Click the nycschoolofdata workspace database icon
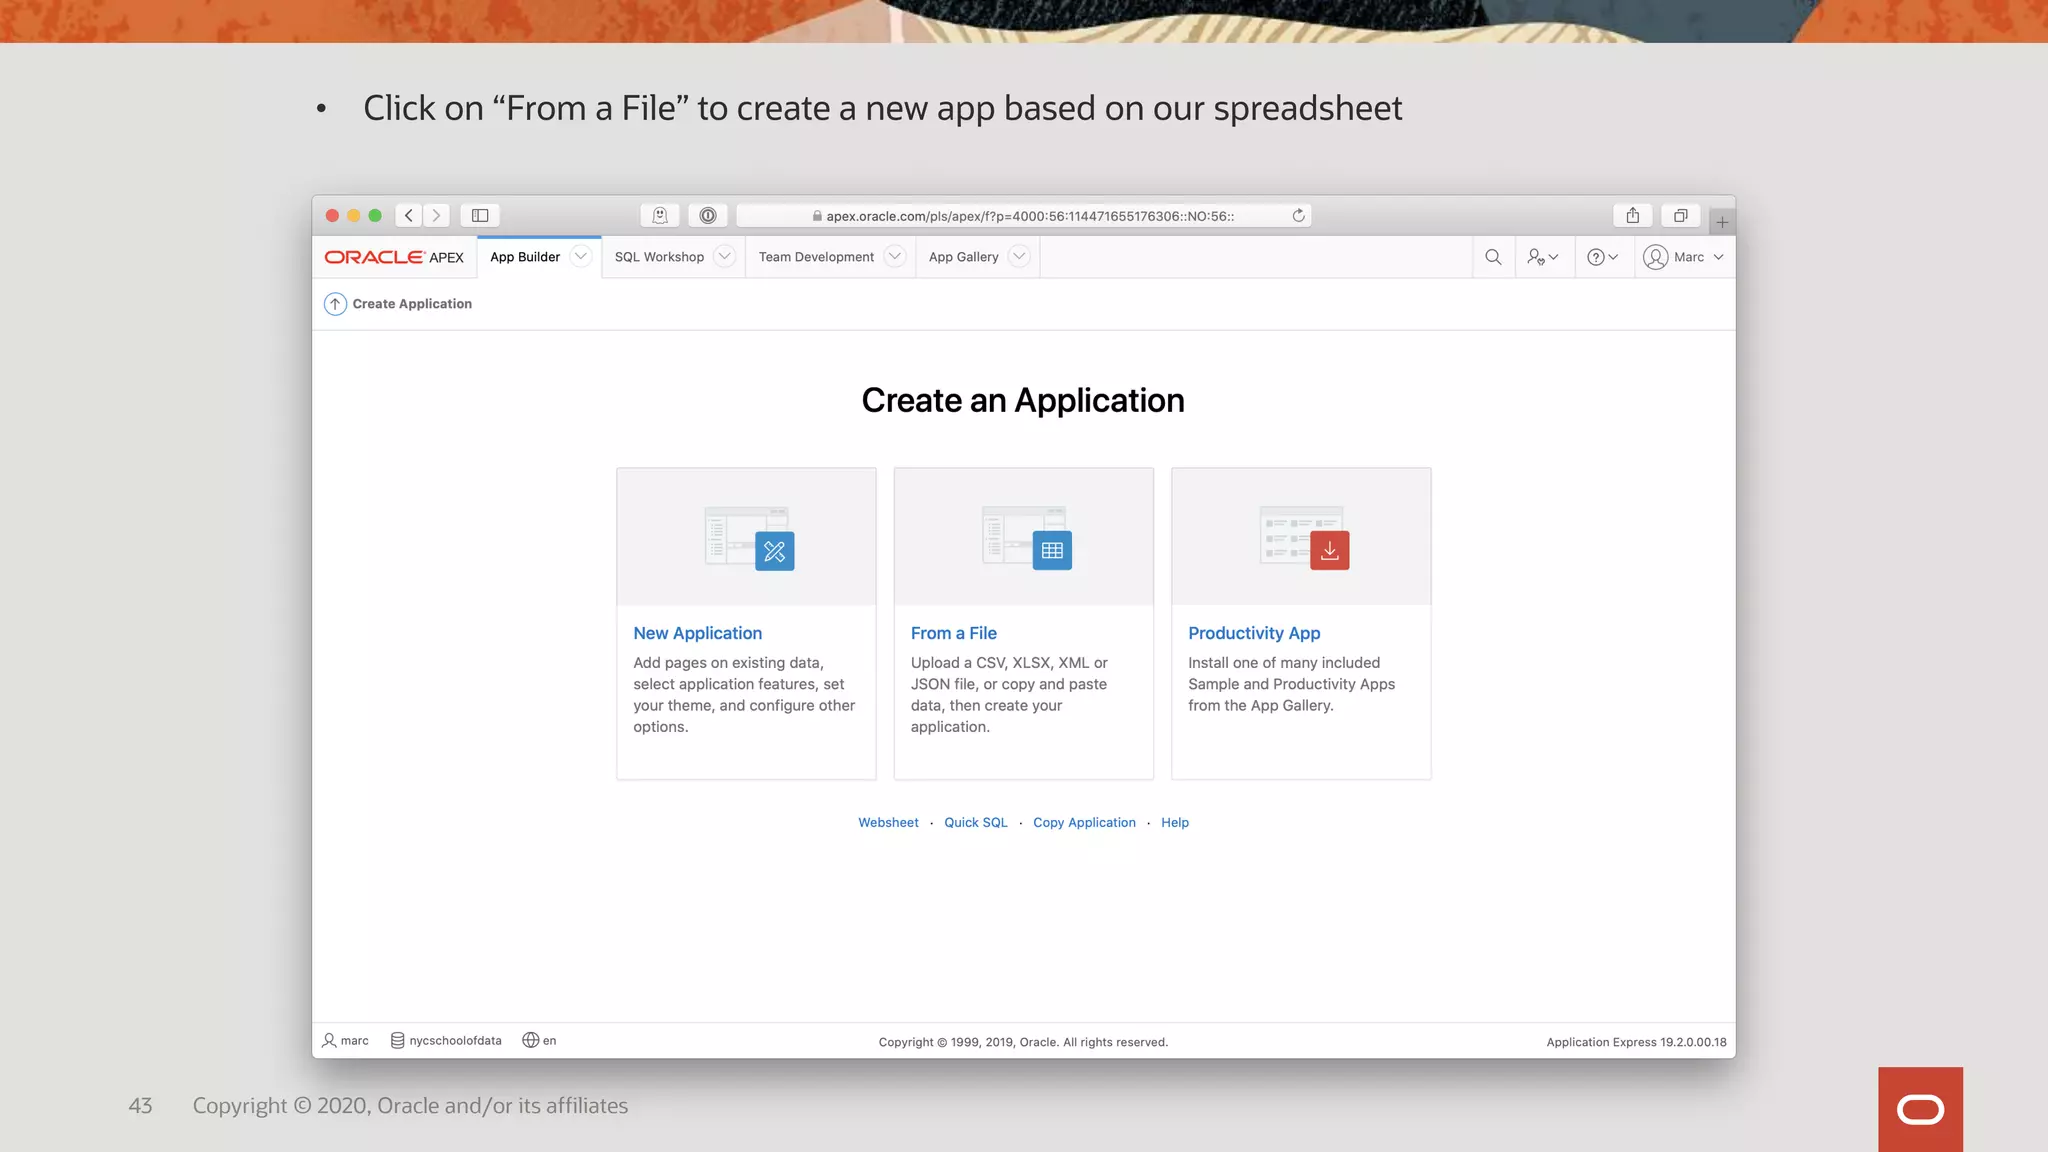 click(x=397, y=1041)
